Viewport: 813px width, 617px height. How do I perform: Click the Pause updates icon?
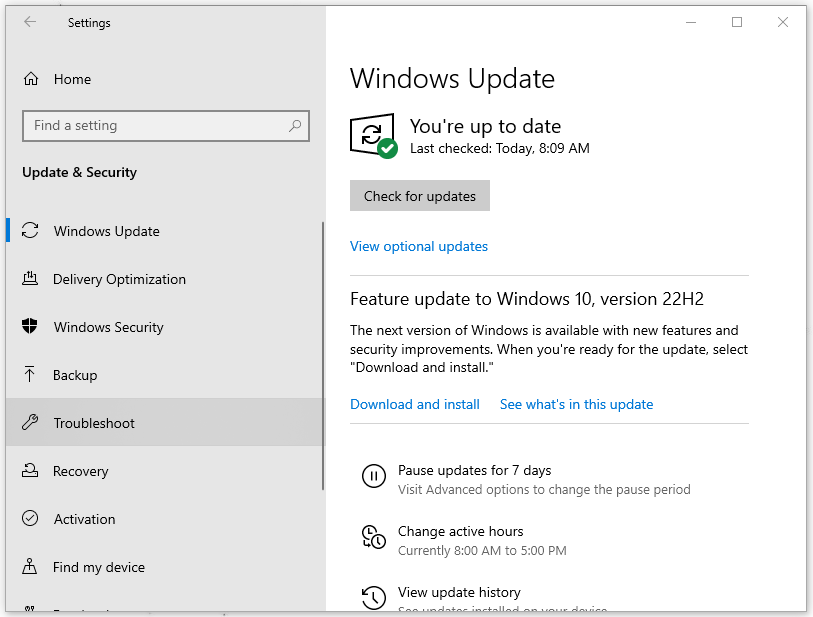pos(373,477)
